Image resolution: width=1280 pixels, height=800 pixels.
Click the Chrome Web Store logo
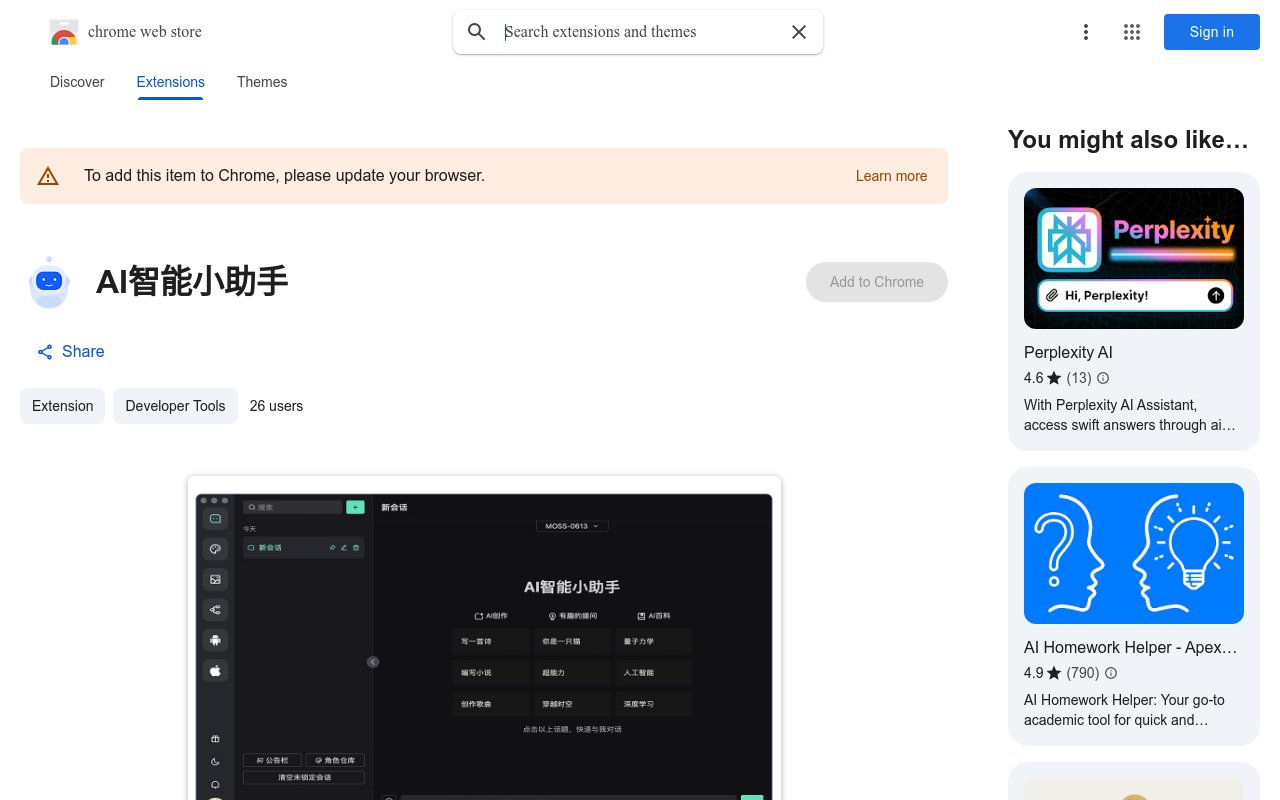coord(64,32)
